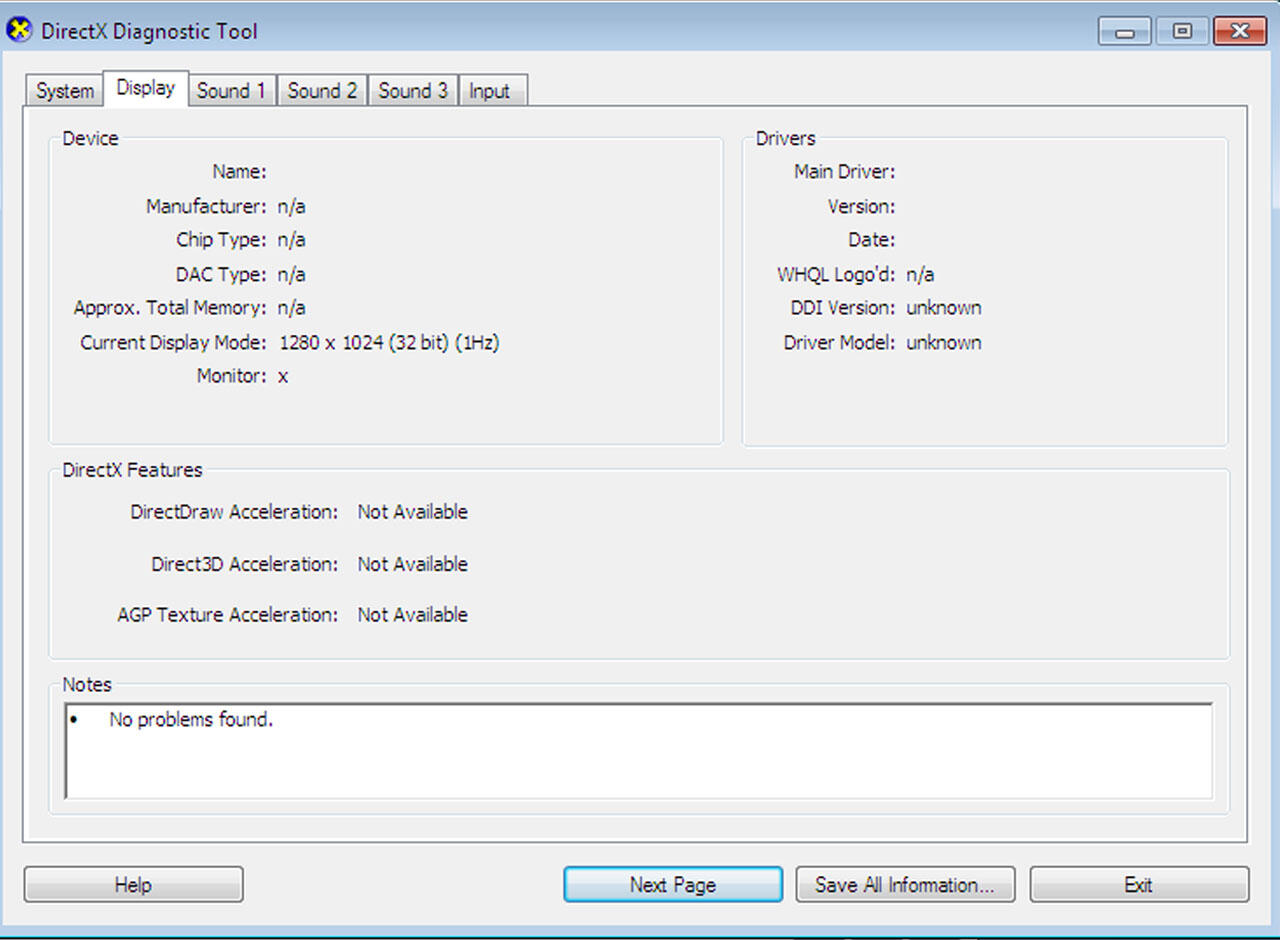The height and width of the screenshot is (940, 1280).
Task: Switch to the System tab
Action: (65, 91)
